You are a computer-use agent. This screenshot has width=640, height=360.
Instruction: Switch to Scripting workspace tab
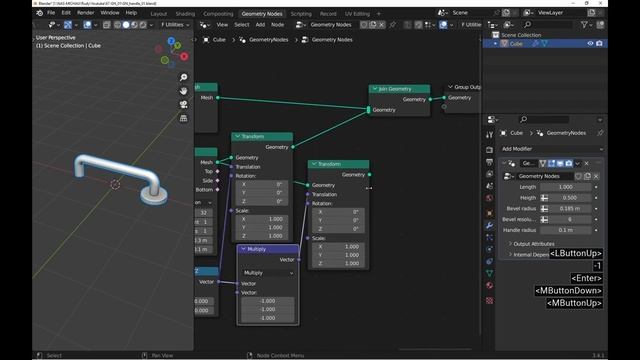click(301, 14)
